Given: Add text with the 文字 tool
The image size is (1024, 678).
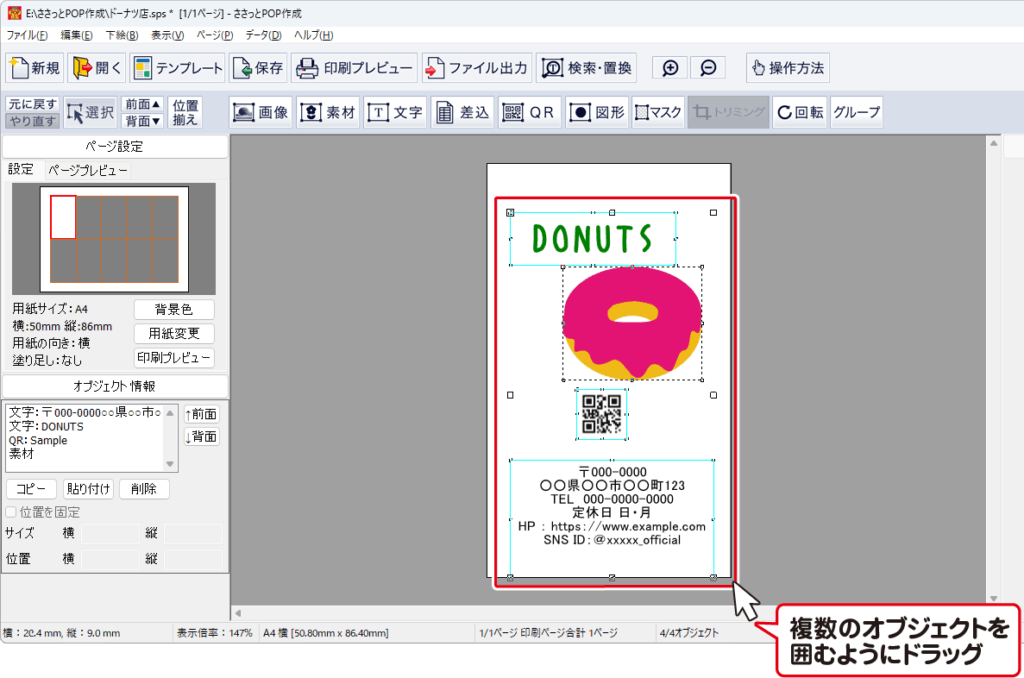Looking at the screenshot, I should [395, 113].
